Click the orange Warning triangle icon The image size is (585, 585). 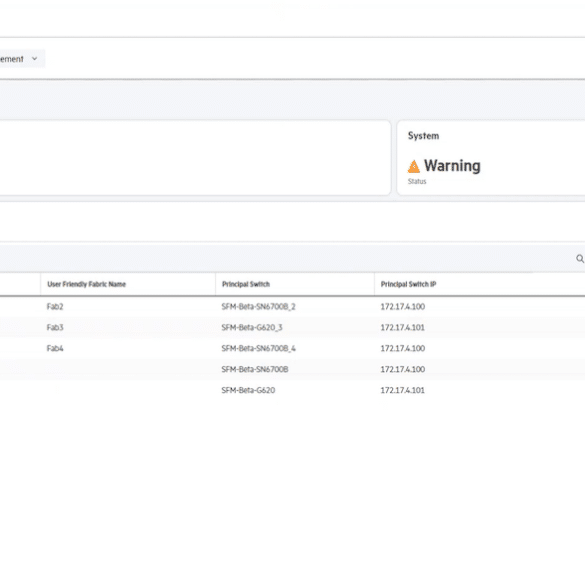pyautogui.click(x=413, y=166)
